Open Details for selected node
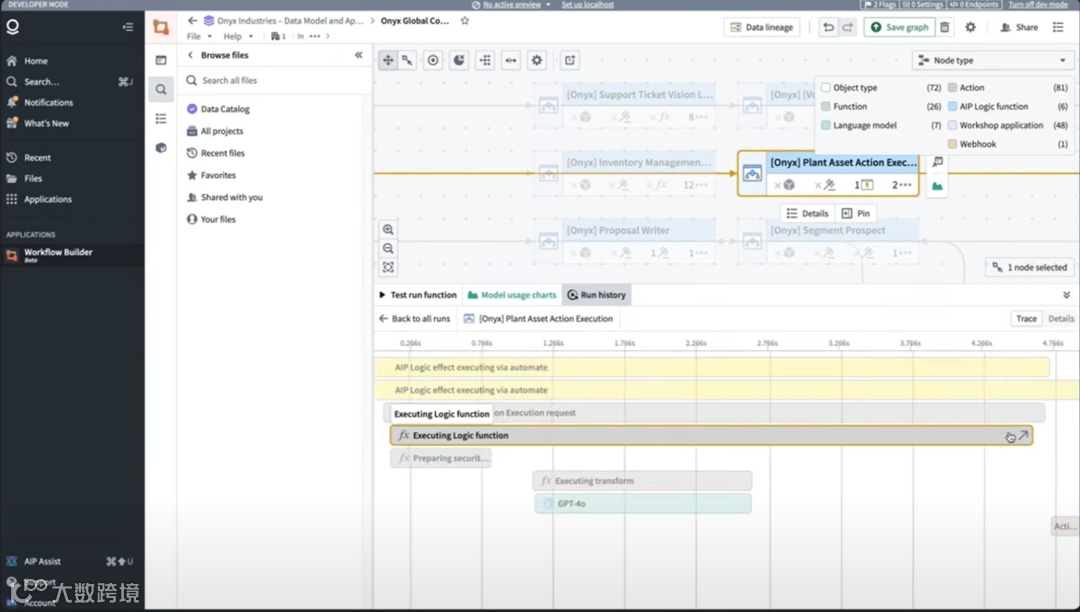Screen dimensions: 1080x612 click(807, 213)
